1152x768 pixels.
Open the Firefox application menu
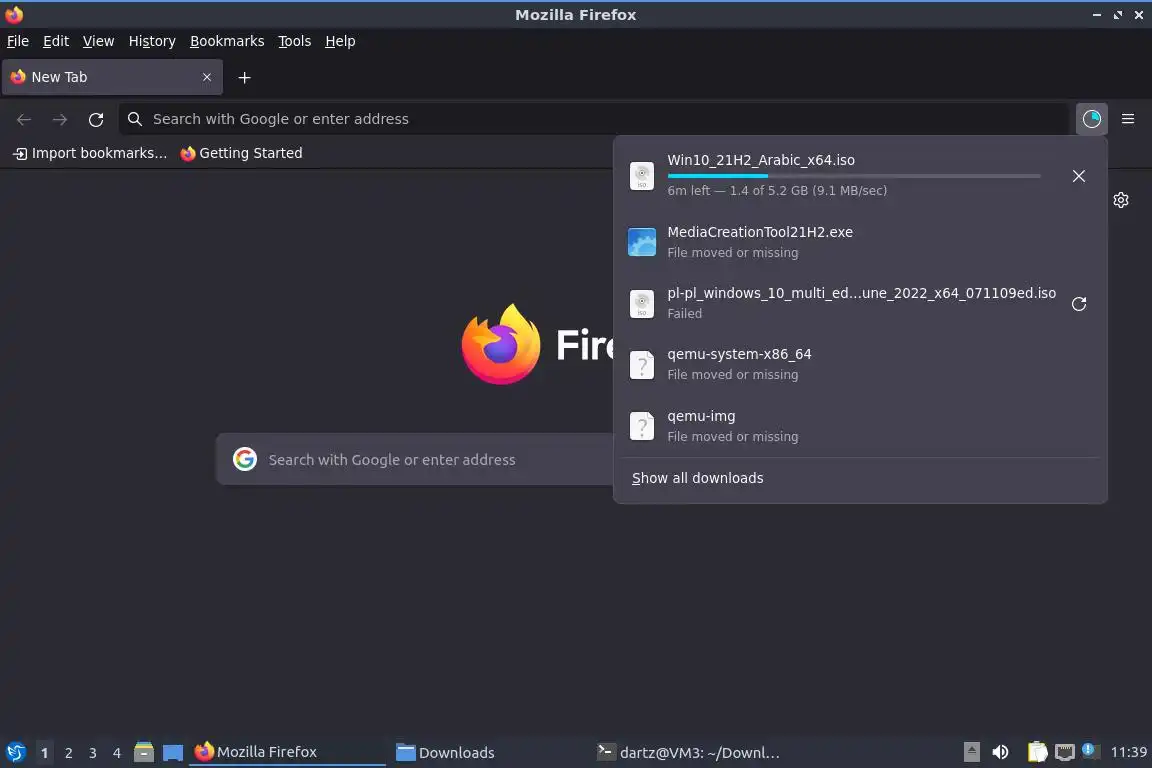(x=1128, y=119)
